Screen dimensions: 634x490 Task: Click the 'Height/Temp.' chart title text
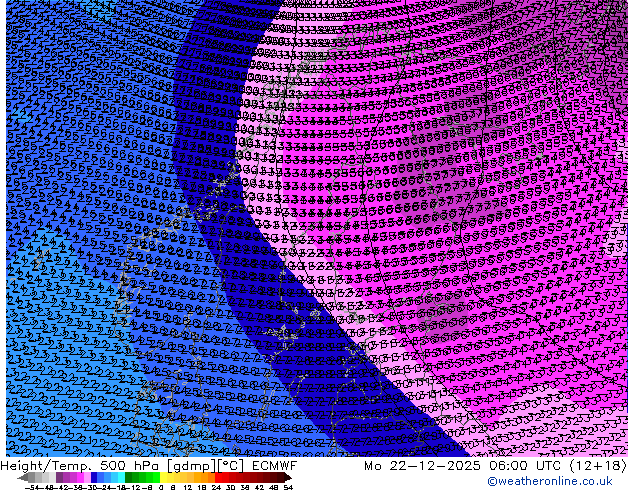coord(48,466)
